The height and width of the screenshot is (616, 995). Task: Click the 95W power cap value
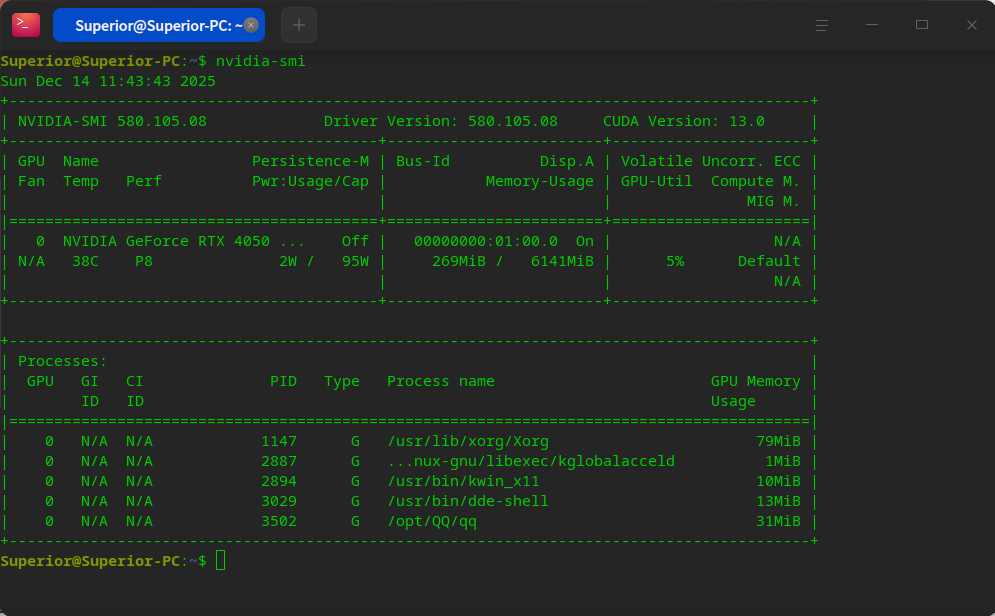tap(355, 261)
